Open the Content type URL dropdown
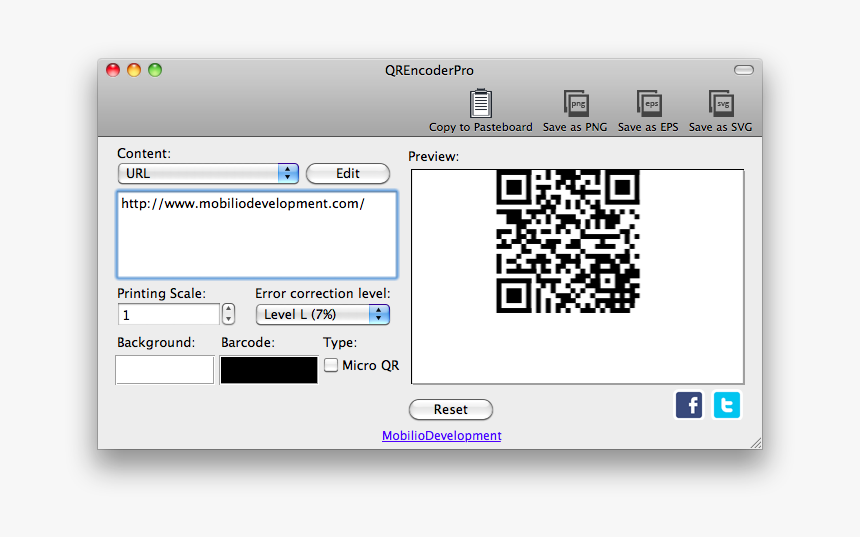The width and height of the screenshot is (860, 537). 208,173
